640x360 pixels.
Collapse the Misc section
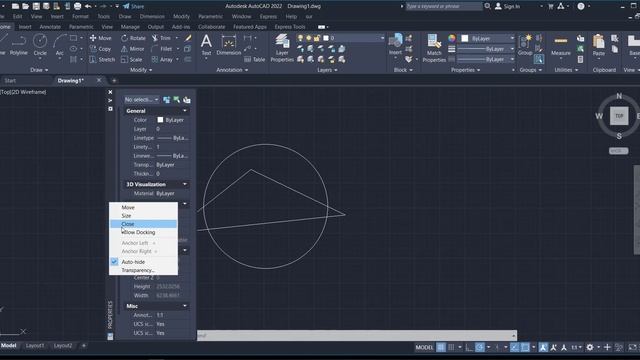coord(185,306)
